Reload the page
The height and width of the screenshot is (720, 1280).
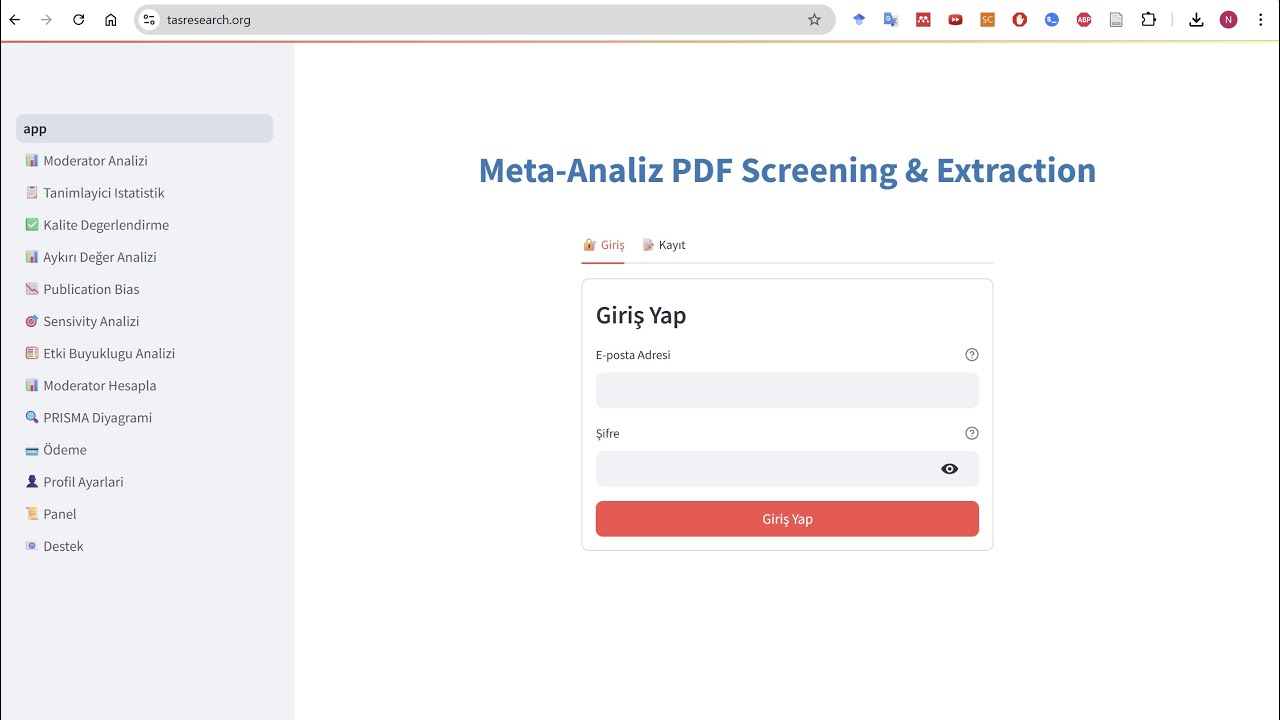click(79, 20)
